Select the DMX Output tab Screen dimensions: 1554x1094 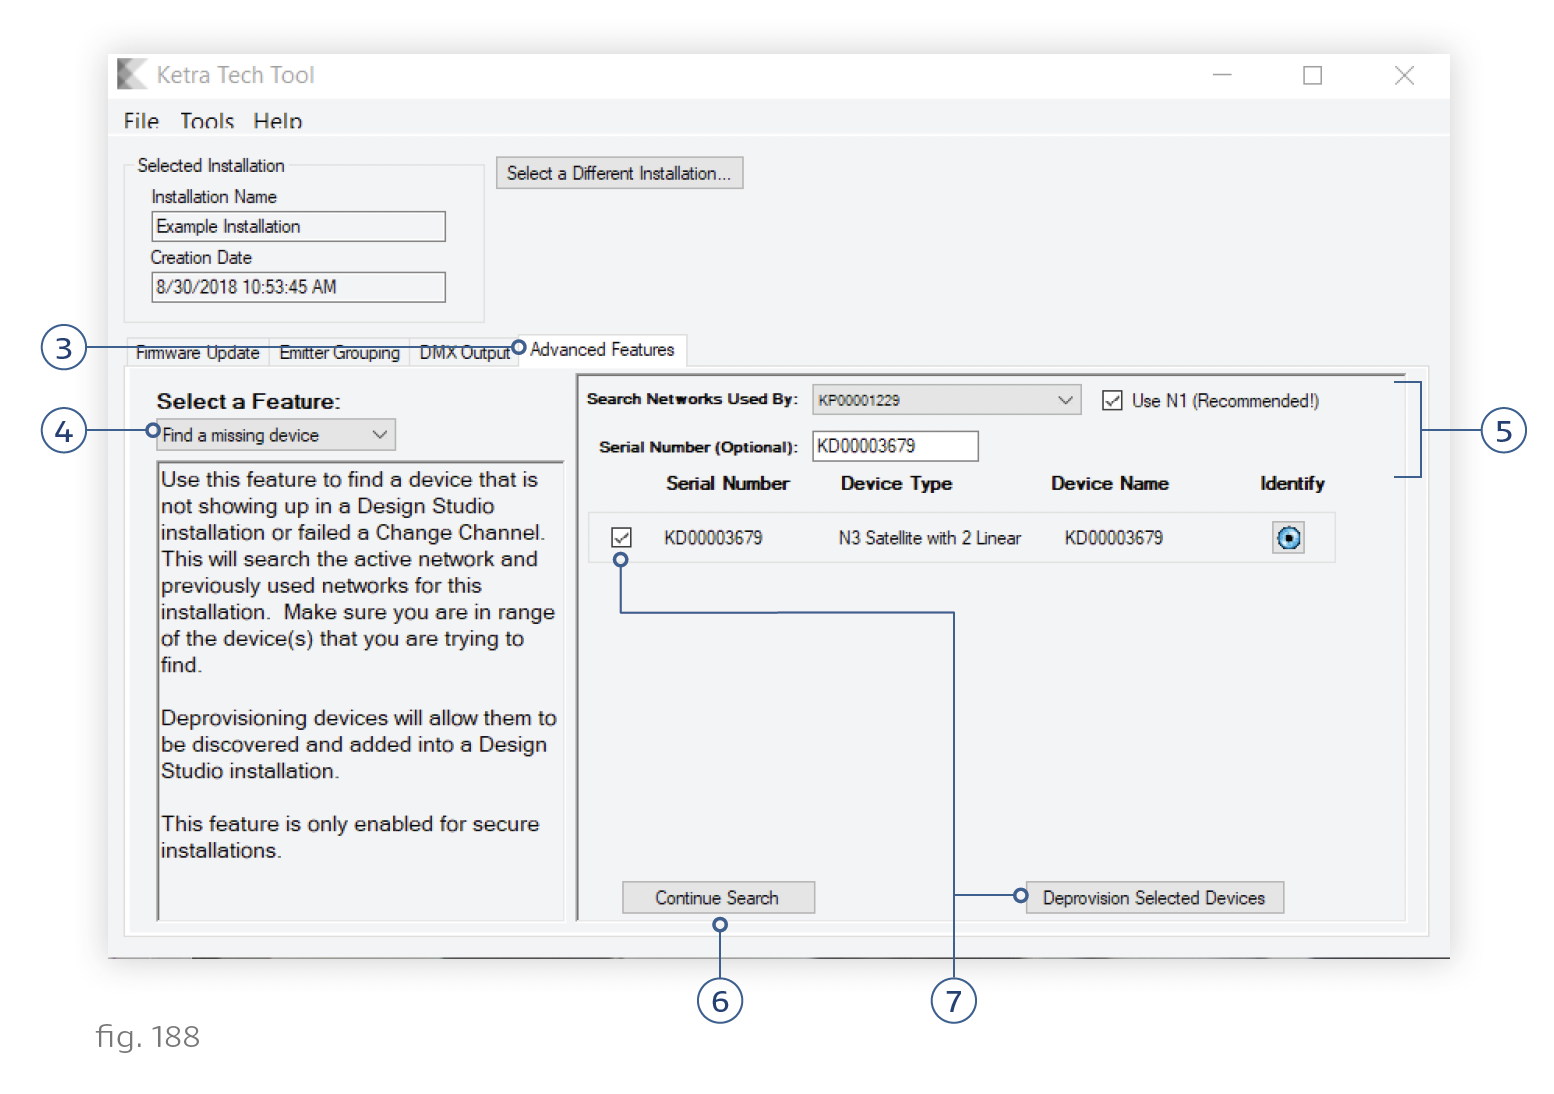click(463, 353)
